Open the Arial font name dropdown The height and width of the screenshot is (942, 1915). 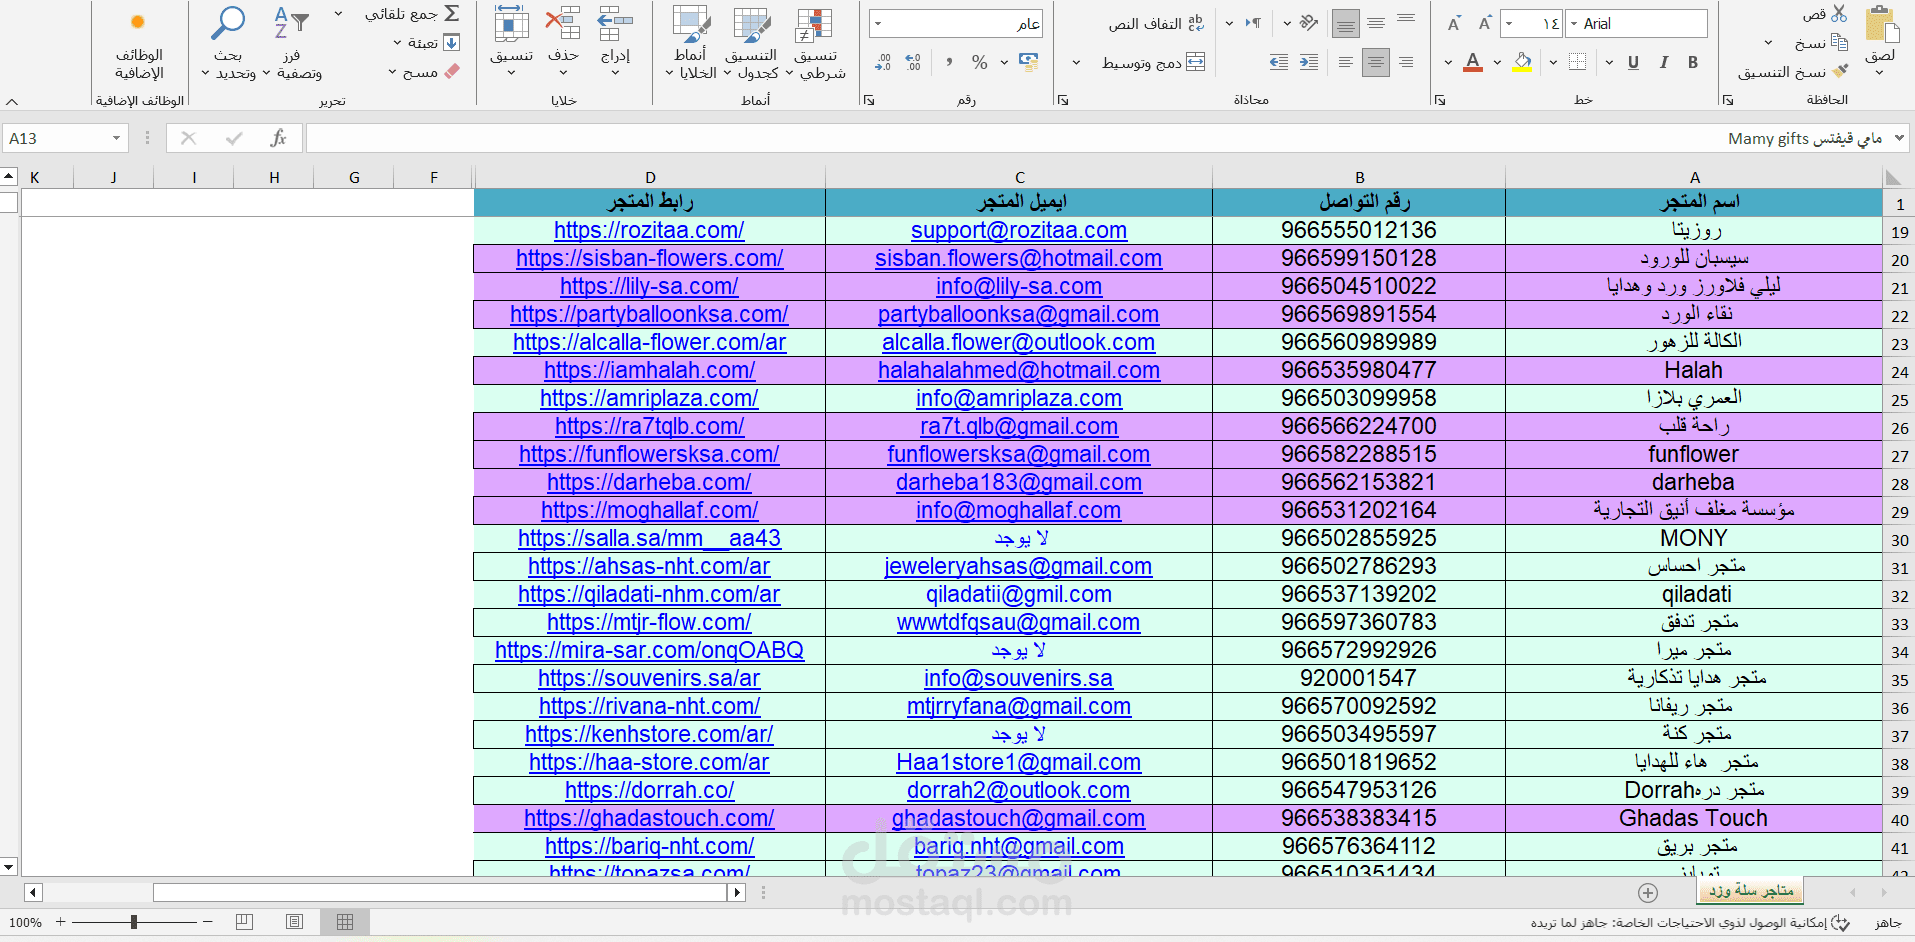1573,23
